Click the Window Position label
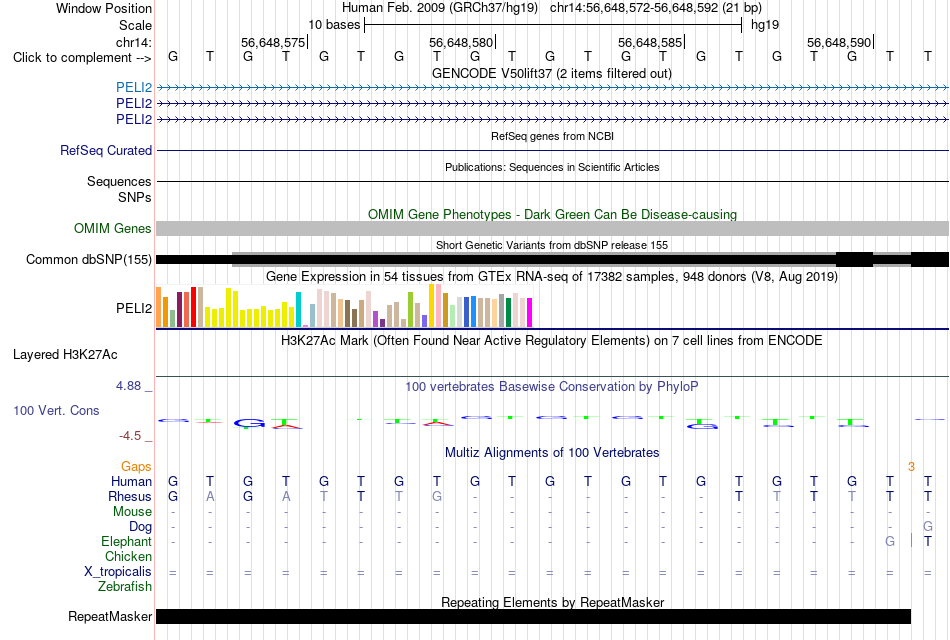Viewport: 950px width, 640px height. click(104, 8)
